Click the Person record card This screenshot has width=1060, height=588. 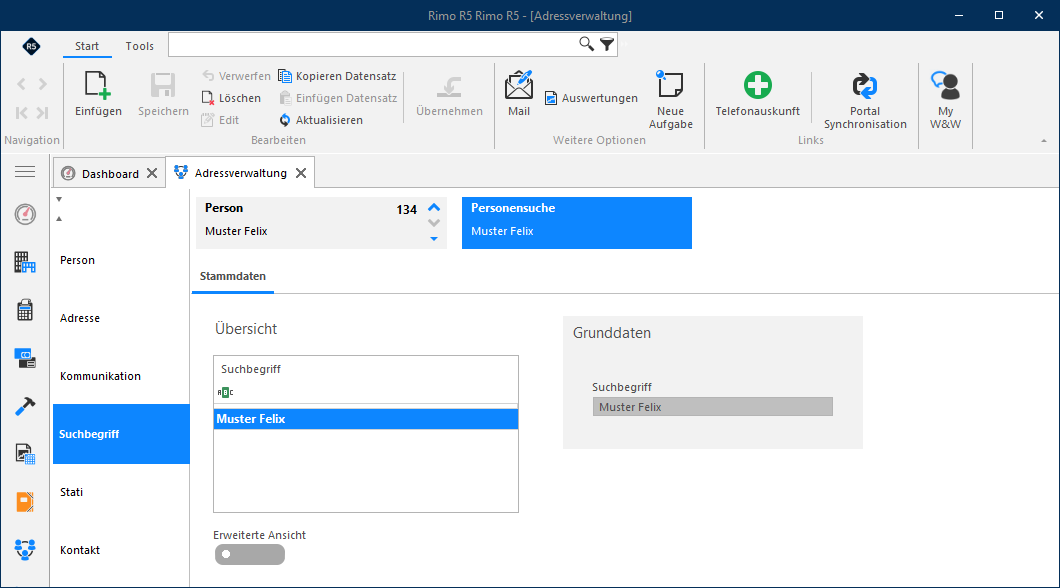pyautogui.click(x=321, y=223)
